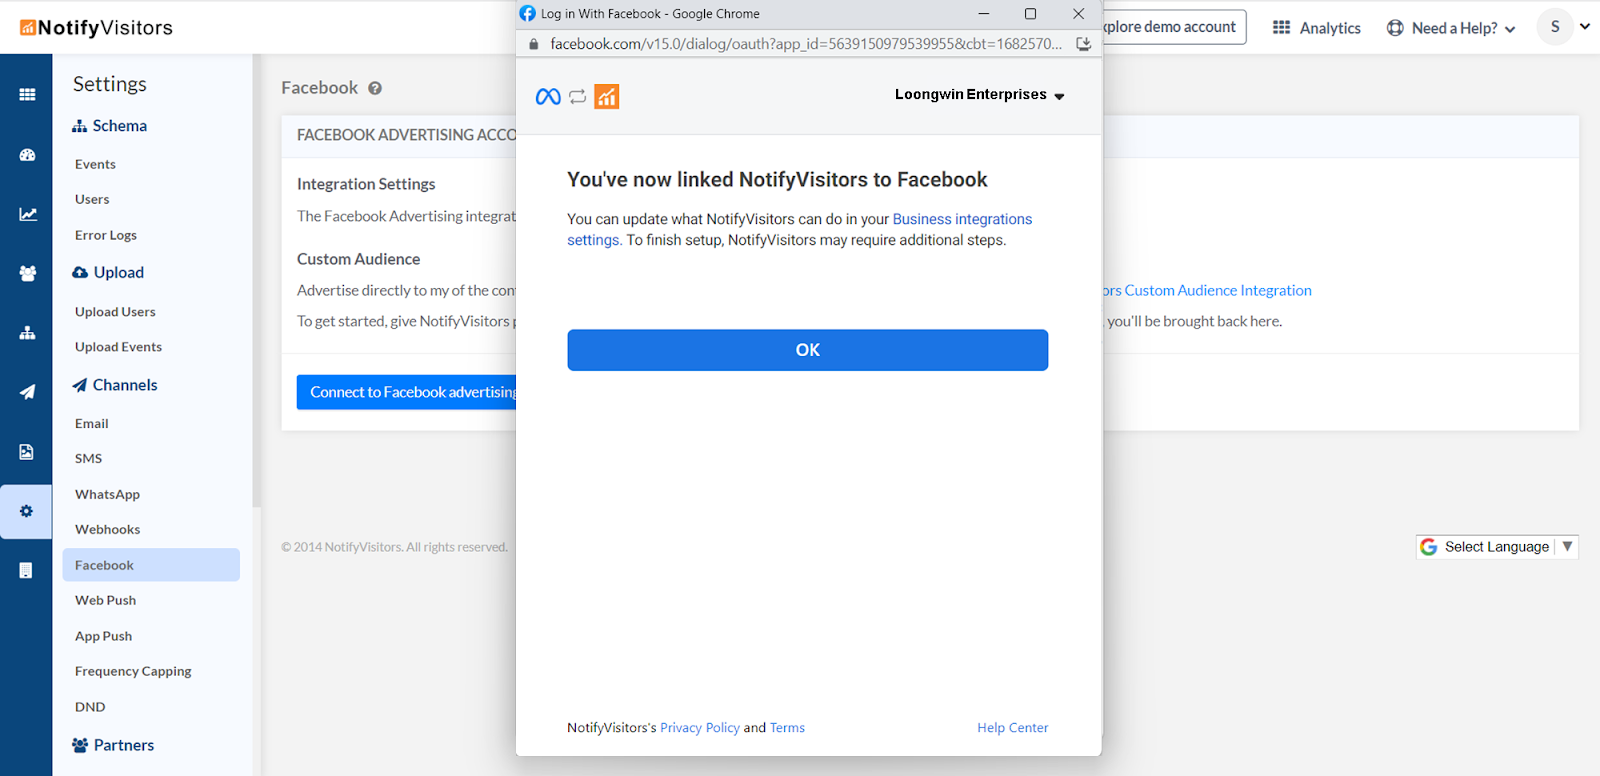This screenshot has width=1600, height=776.
Task: Open the Channels settings section
Action: click(x=114, y=385)
